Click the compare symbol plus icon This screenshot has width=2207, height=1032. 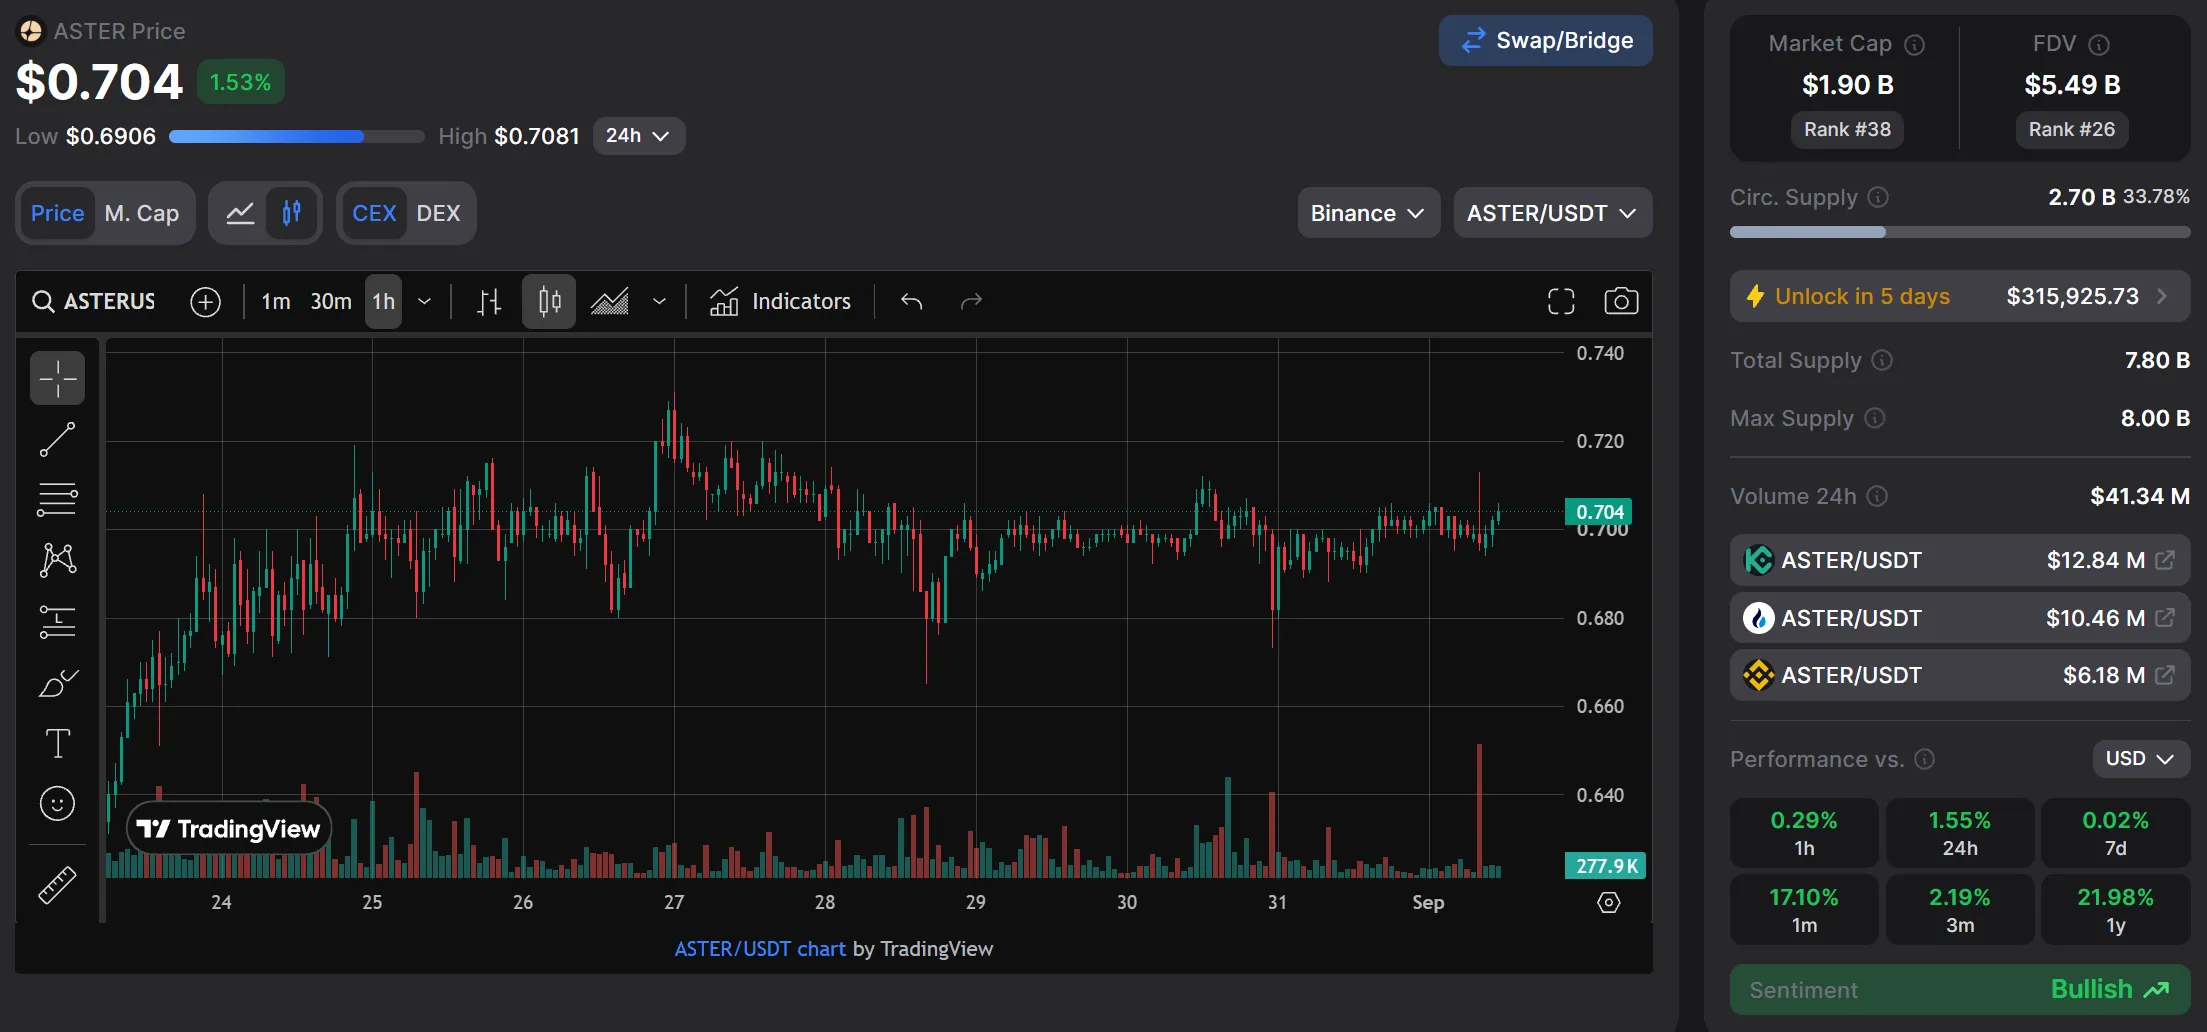pyautogui.click(x=205, y=302)
